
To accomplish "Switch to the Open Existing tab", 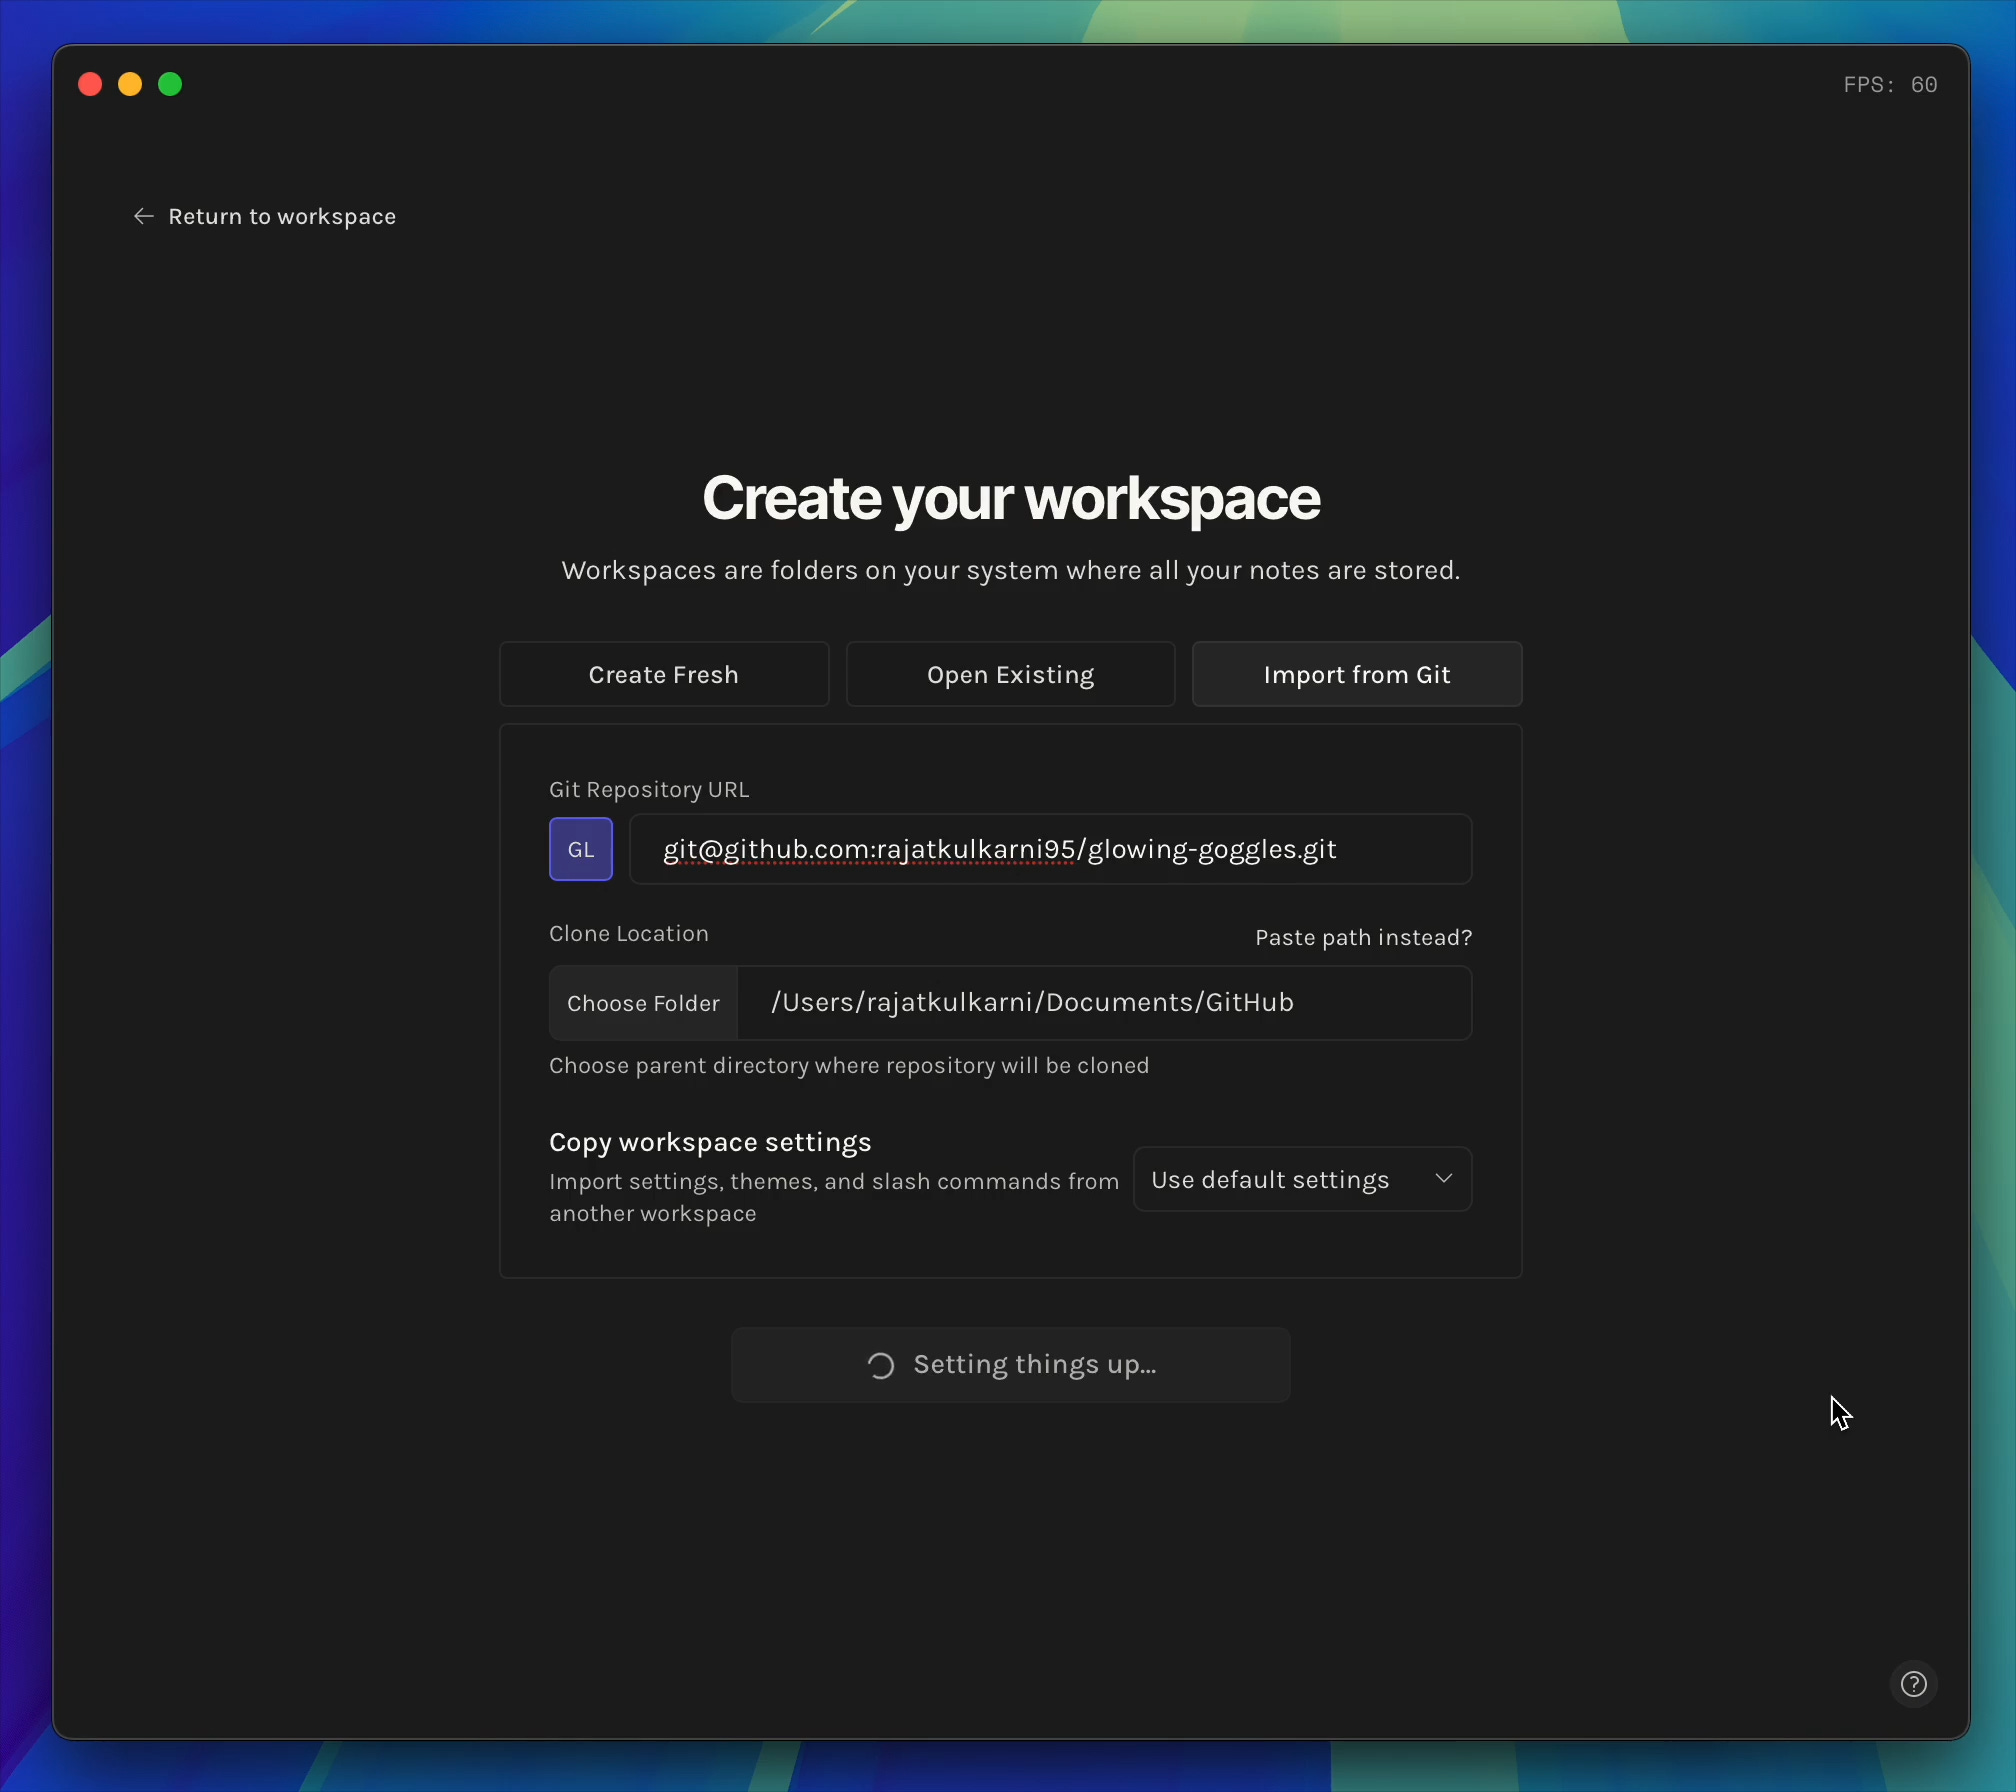I will pyautogui.click(x=1010, y=675).
